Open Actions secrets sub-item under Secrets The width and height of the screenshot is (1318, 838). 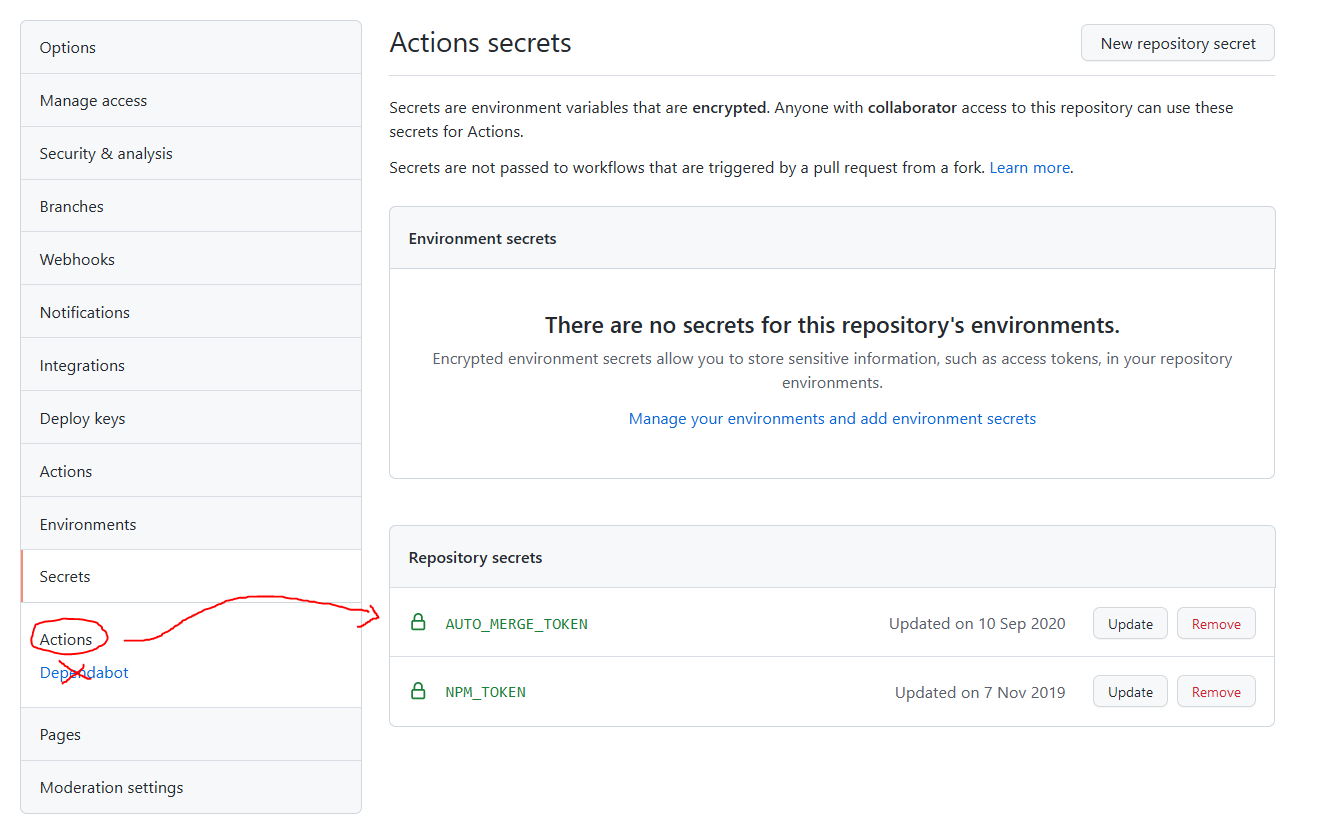pos(66,640)
